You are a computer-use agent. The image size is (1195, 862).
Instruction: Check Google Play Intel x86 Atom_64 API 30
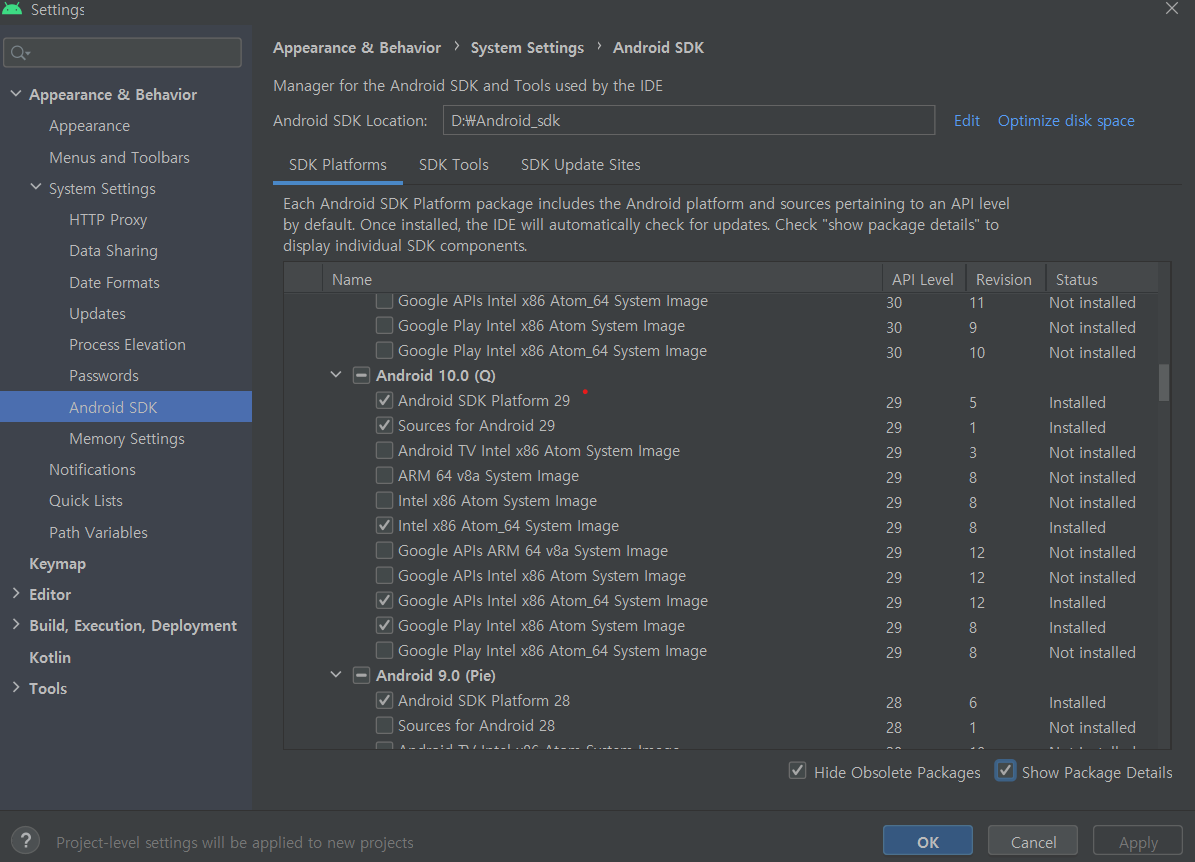(385, 350)
